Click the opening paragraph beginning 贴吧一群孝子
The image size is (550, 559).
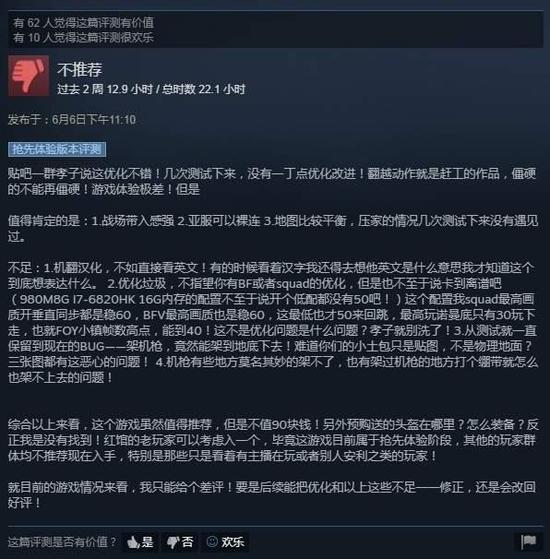pos(272,181)
